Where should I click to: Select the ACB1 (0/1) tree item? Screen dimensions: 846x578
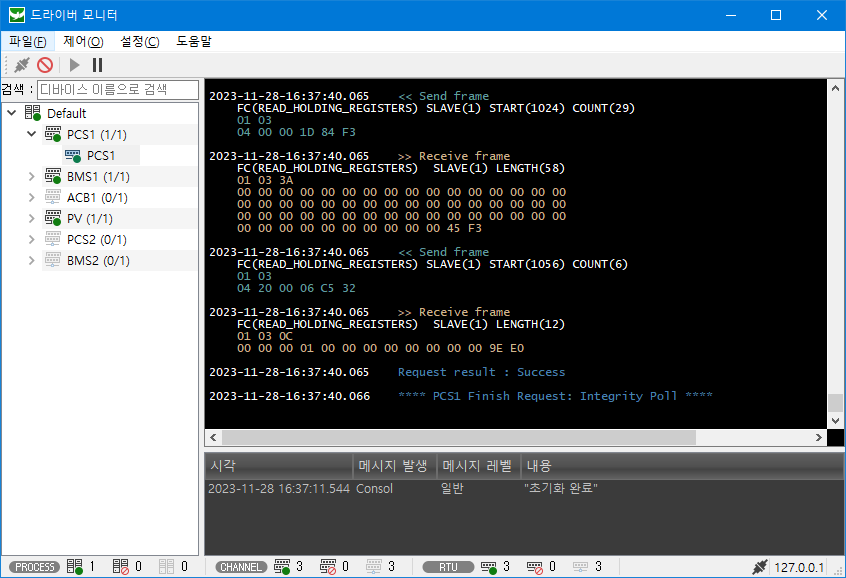97,198
